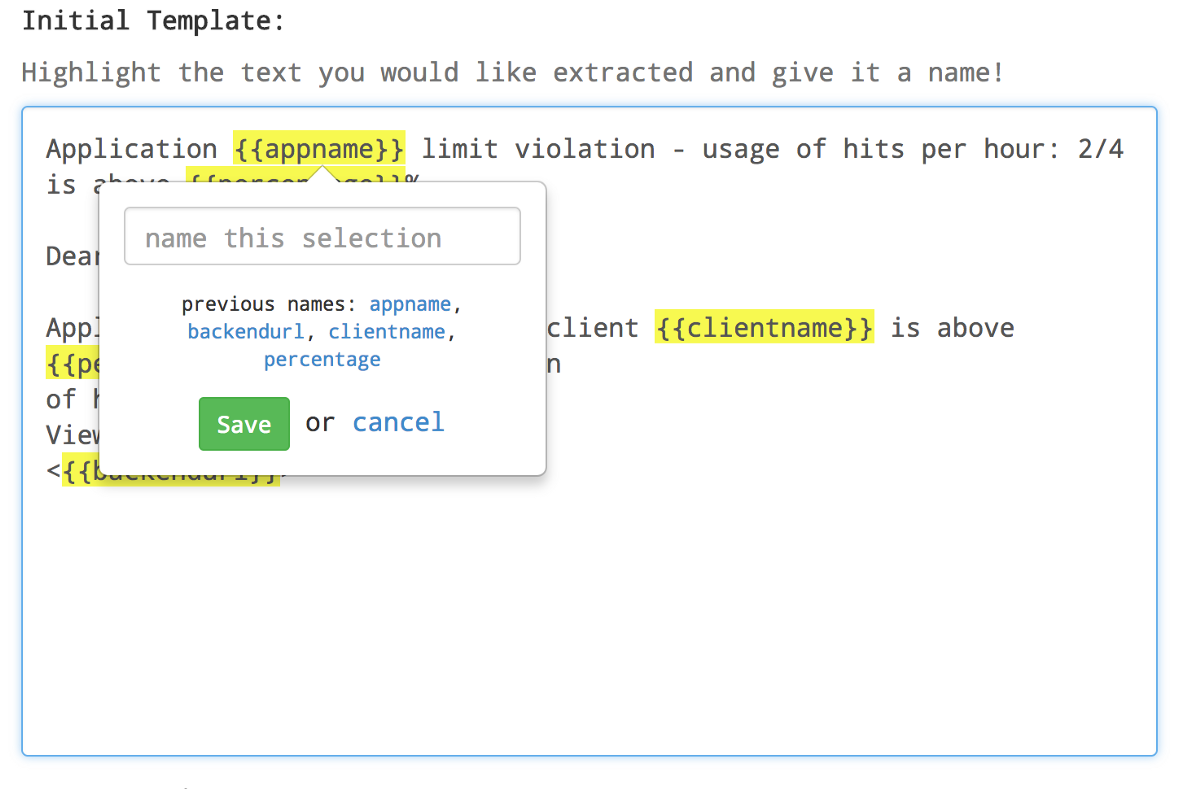Image resolution: width=1200 pixels, height=789 pixels.
Task: Click "is above" after the {{clientname}} token
Action: (x=952, y=328)
